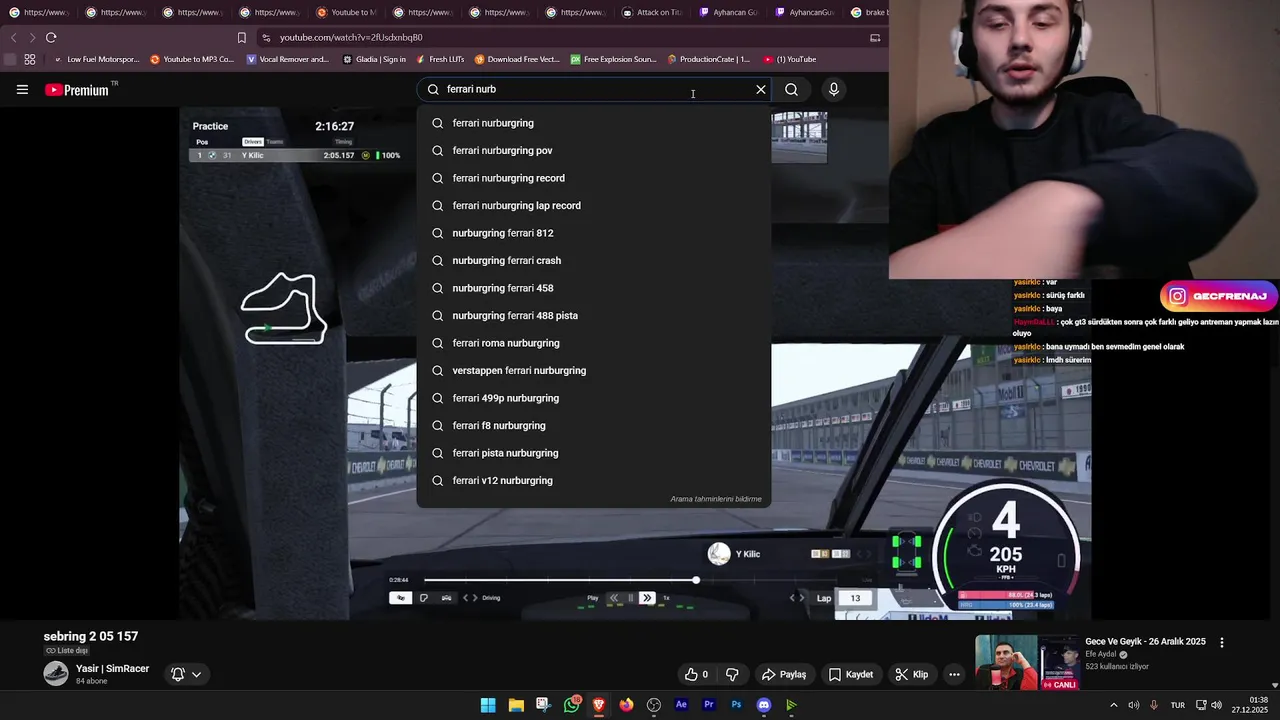
Task: Click 'Arama tahminlerini bildirme' link
Action: (x=716, y=499)
